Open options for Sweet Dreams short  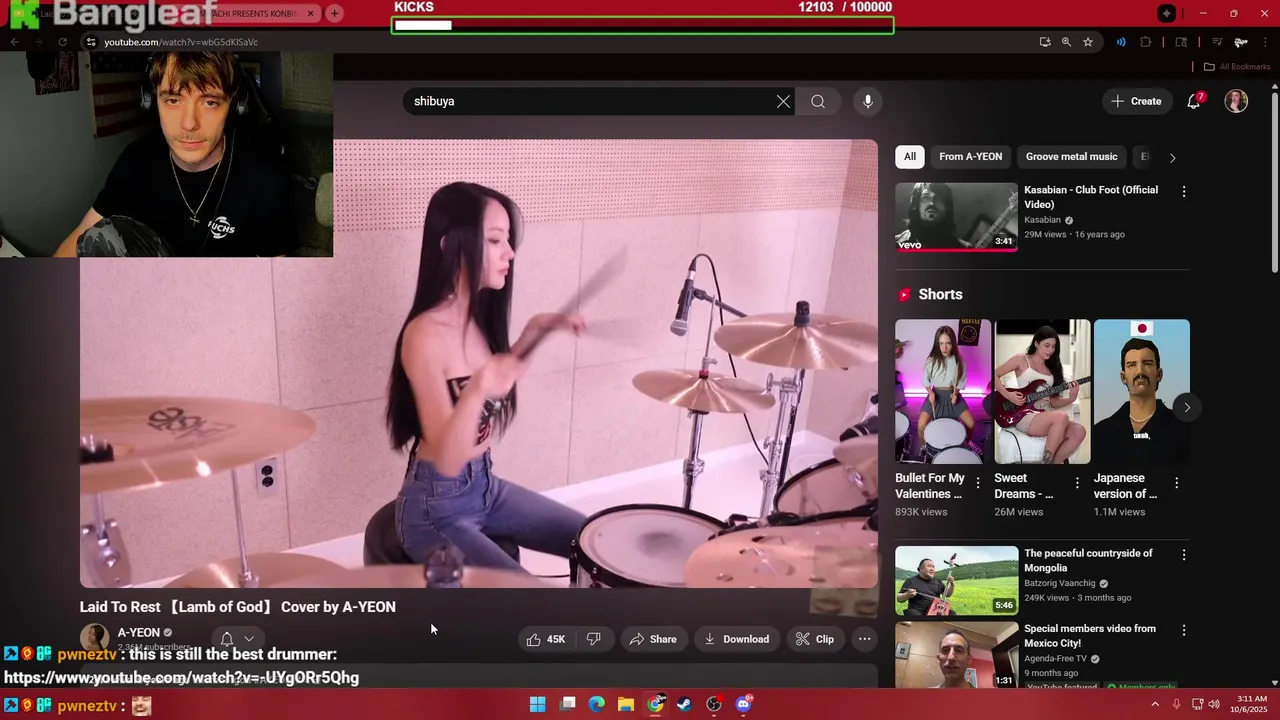pos(1077,483)
